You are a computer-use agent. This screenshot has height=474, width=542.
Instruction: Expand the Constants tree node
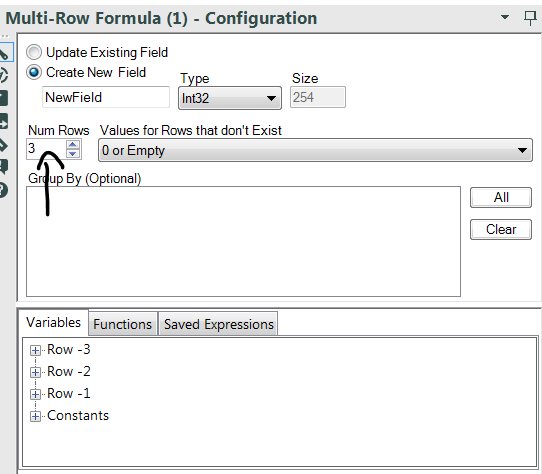35,416
